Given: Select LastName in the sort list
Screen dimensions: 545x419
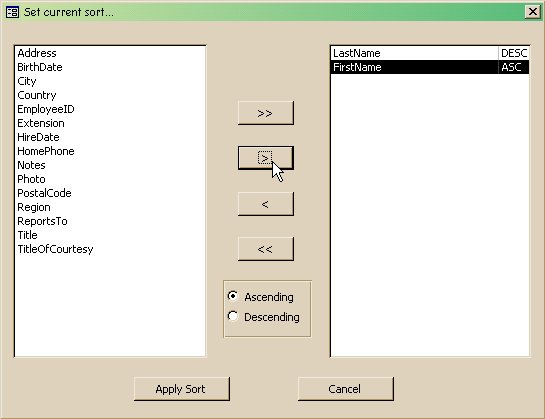Looking at the screenshot, I should click(x=430, y=53).
